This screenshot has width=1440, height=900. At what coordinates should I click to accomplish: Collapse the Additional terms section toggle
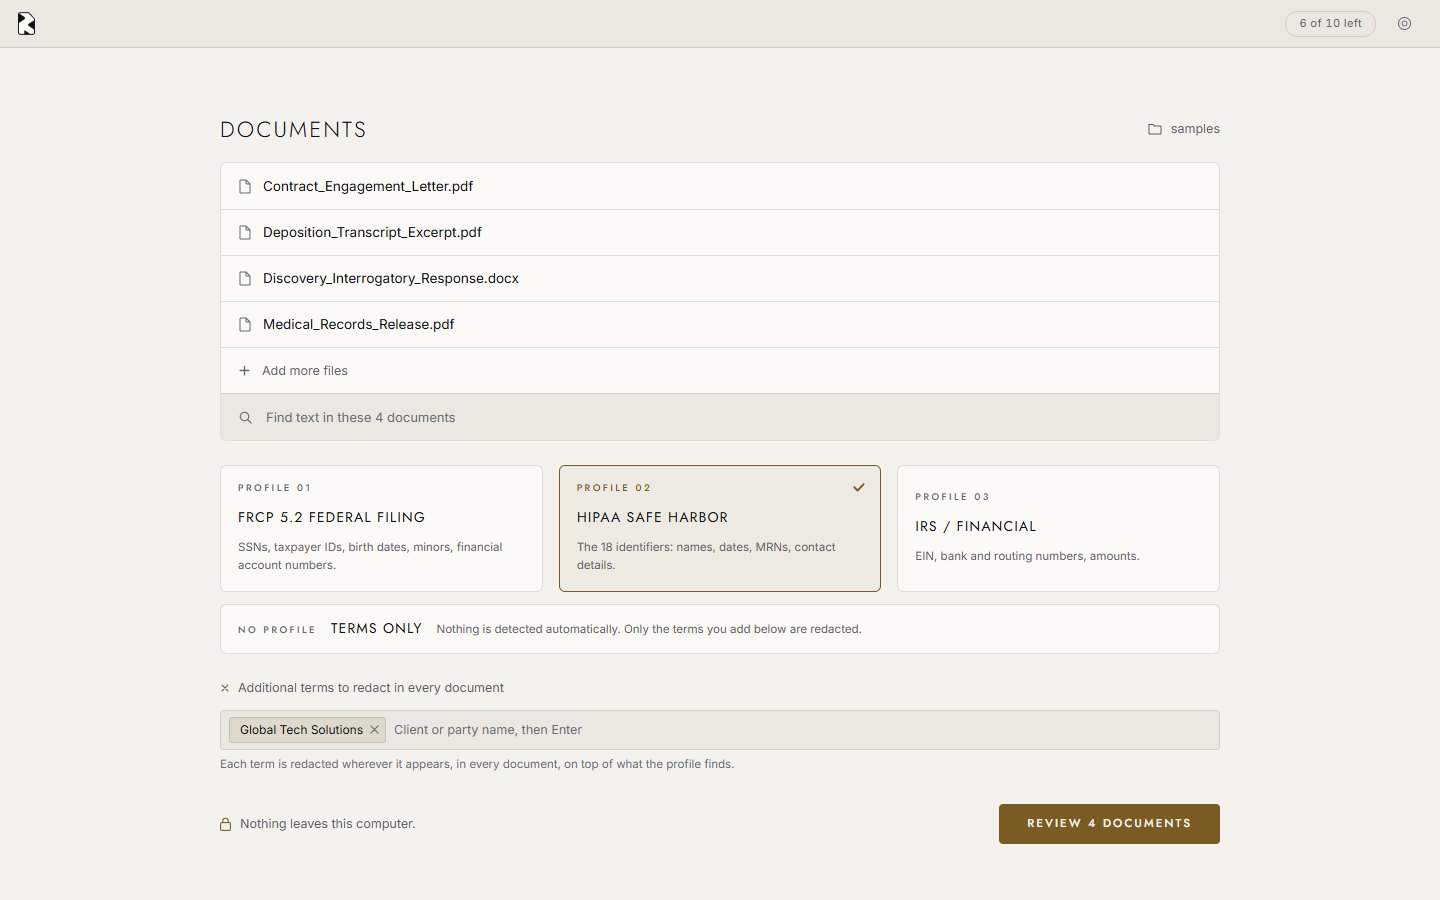225,688
